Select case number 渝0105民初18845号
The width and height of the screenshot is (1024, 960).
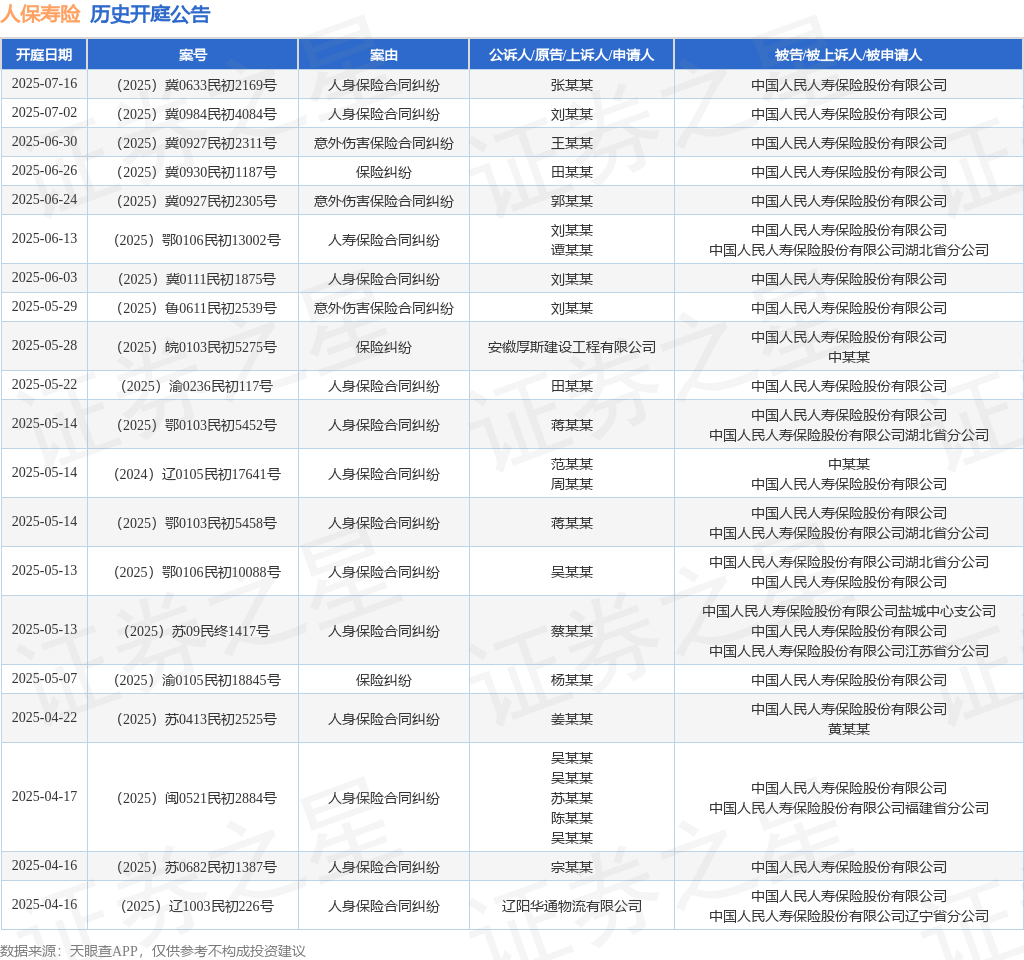[x=197, y=680]
